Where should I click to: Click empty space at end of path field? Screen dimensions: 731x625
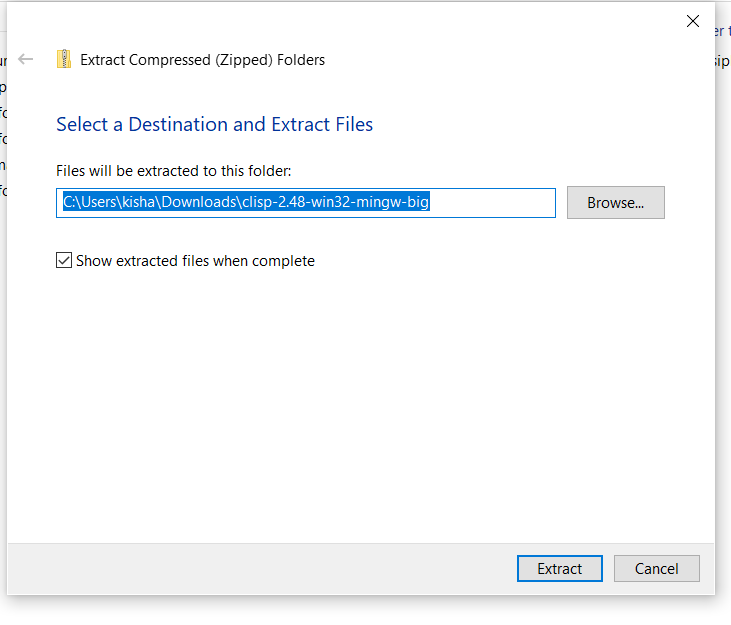click(x=495, y=203)
